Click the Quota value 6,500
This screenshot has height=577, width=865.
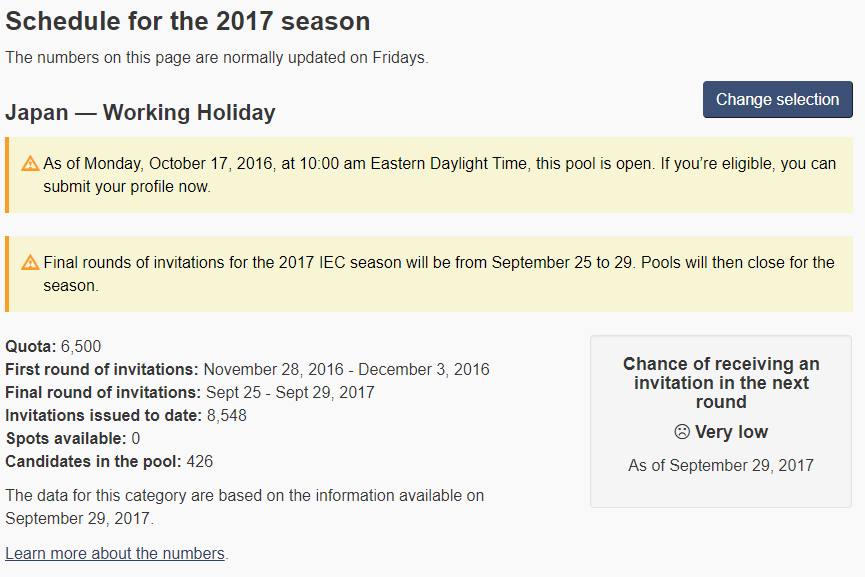[81, 346]
